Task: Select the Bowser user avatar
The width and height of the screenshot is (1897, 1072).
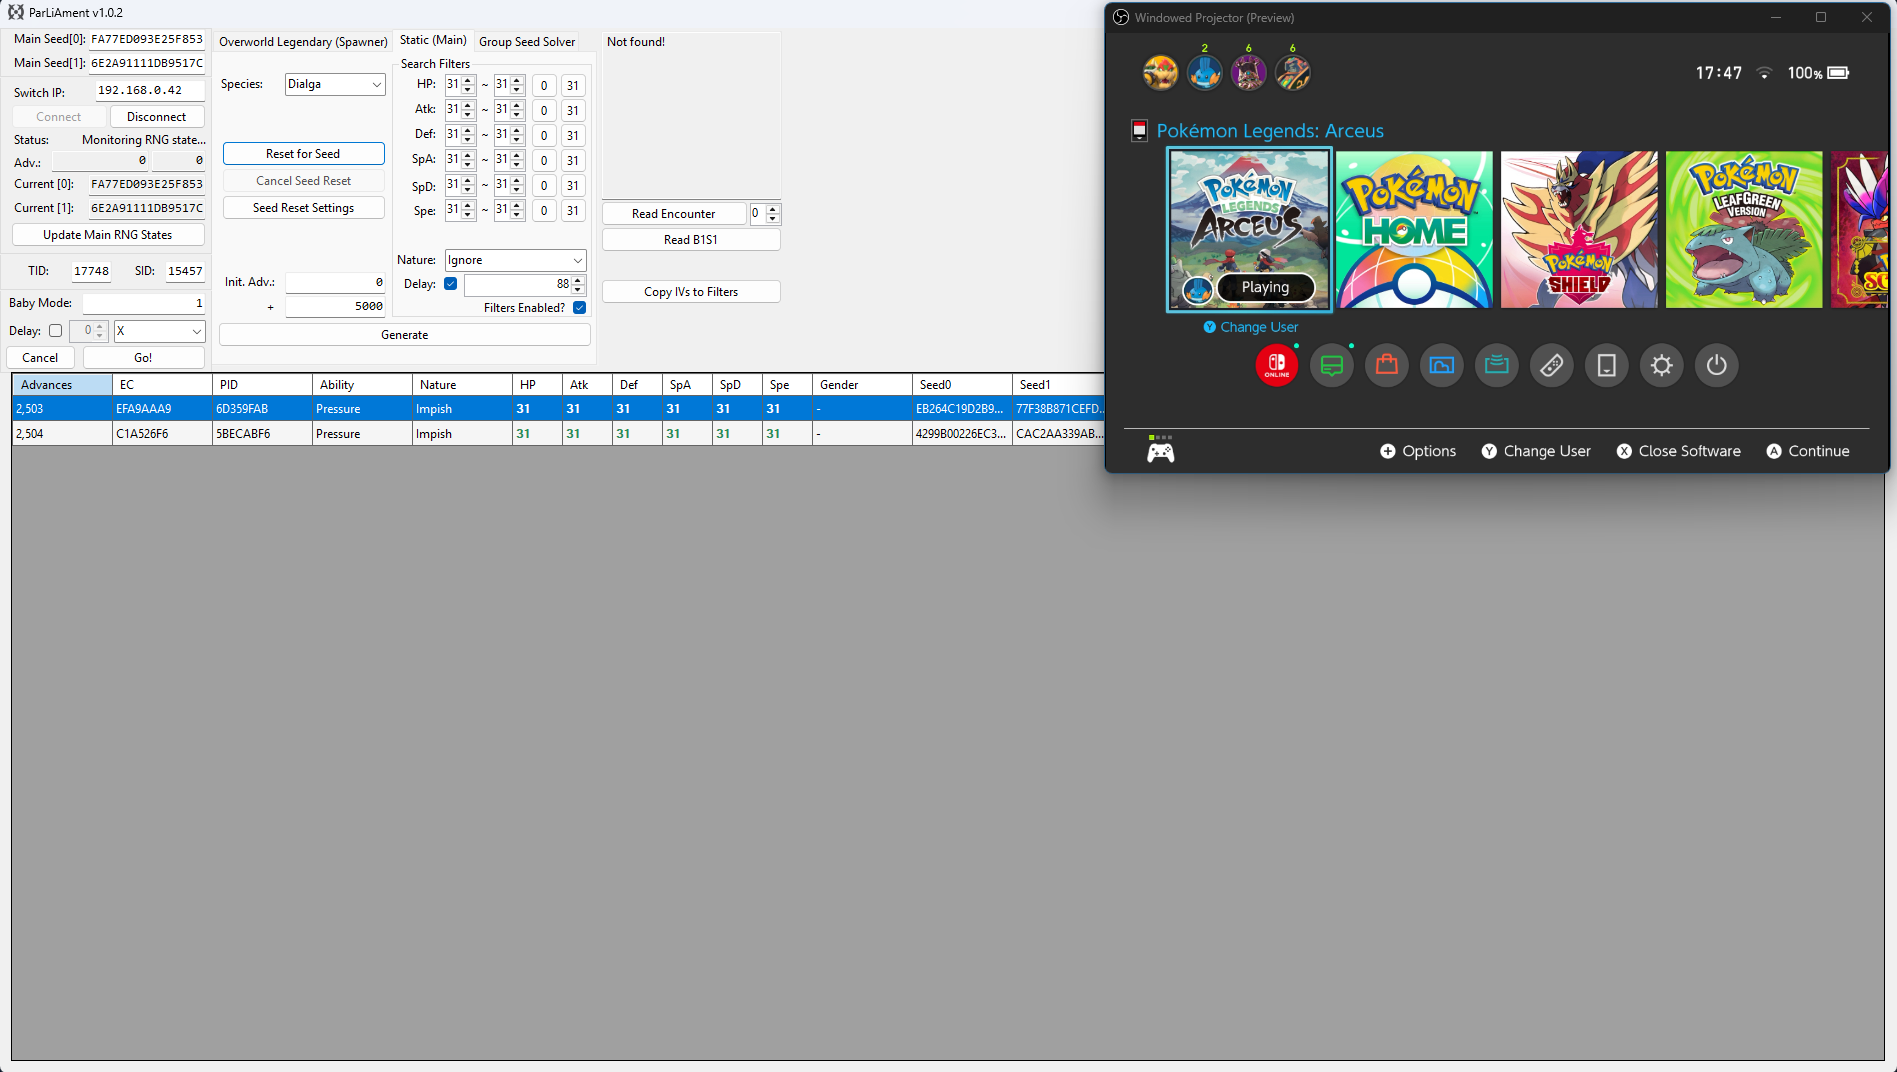Action: pos(1160,73)
